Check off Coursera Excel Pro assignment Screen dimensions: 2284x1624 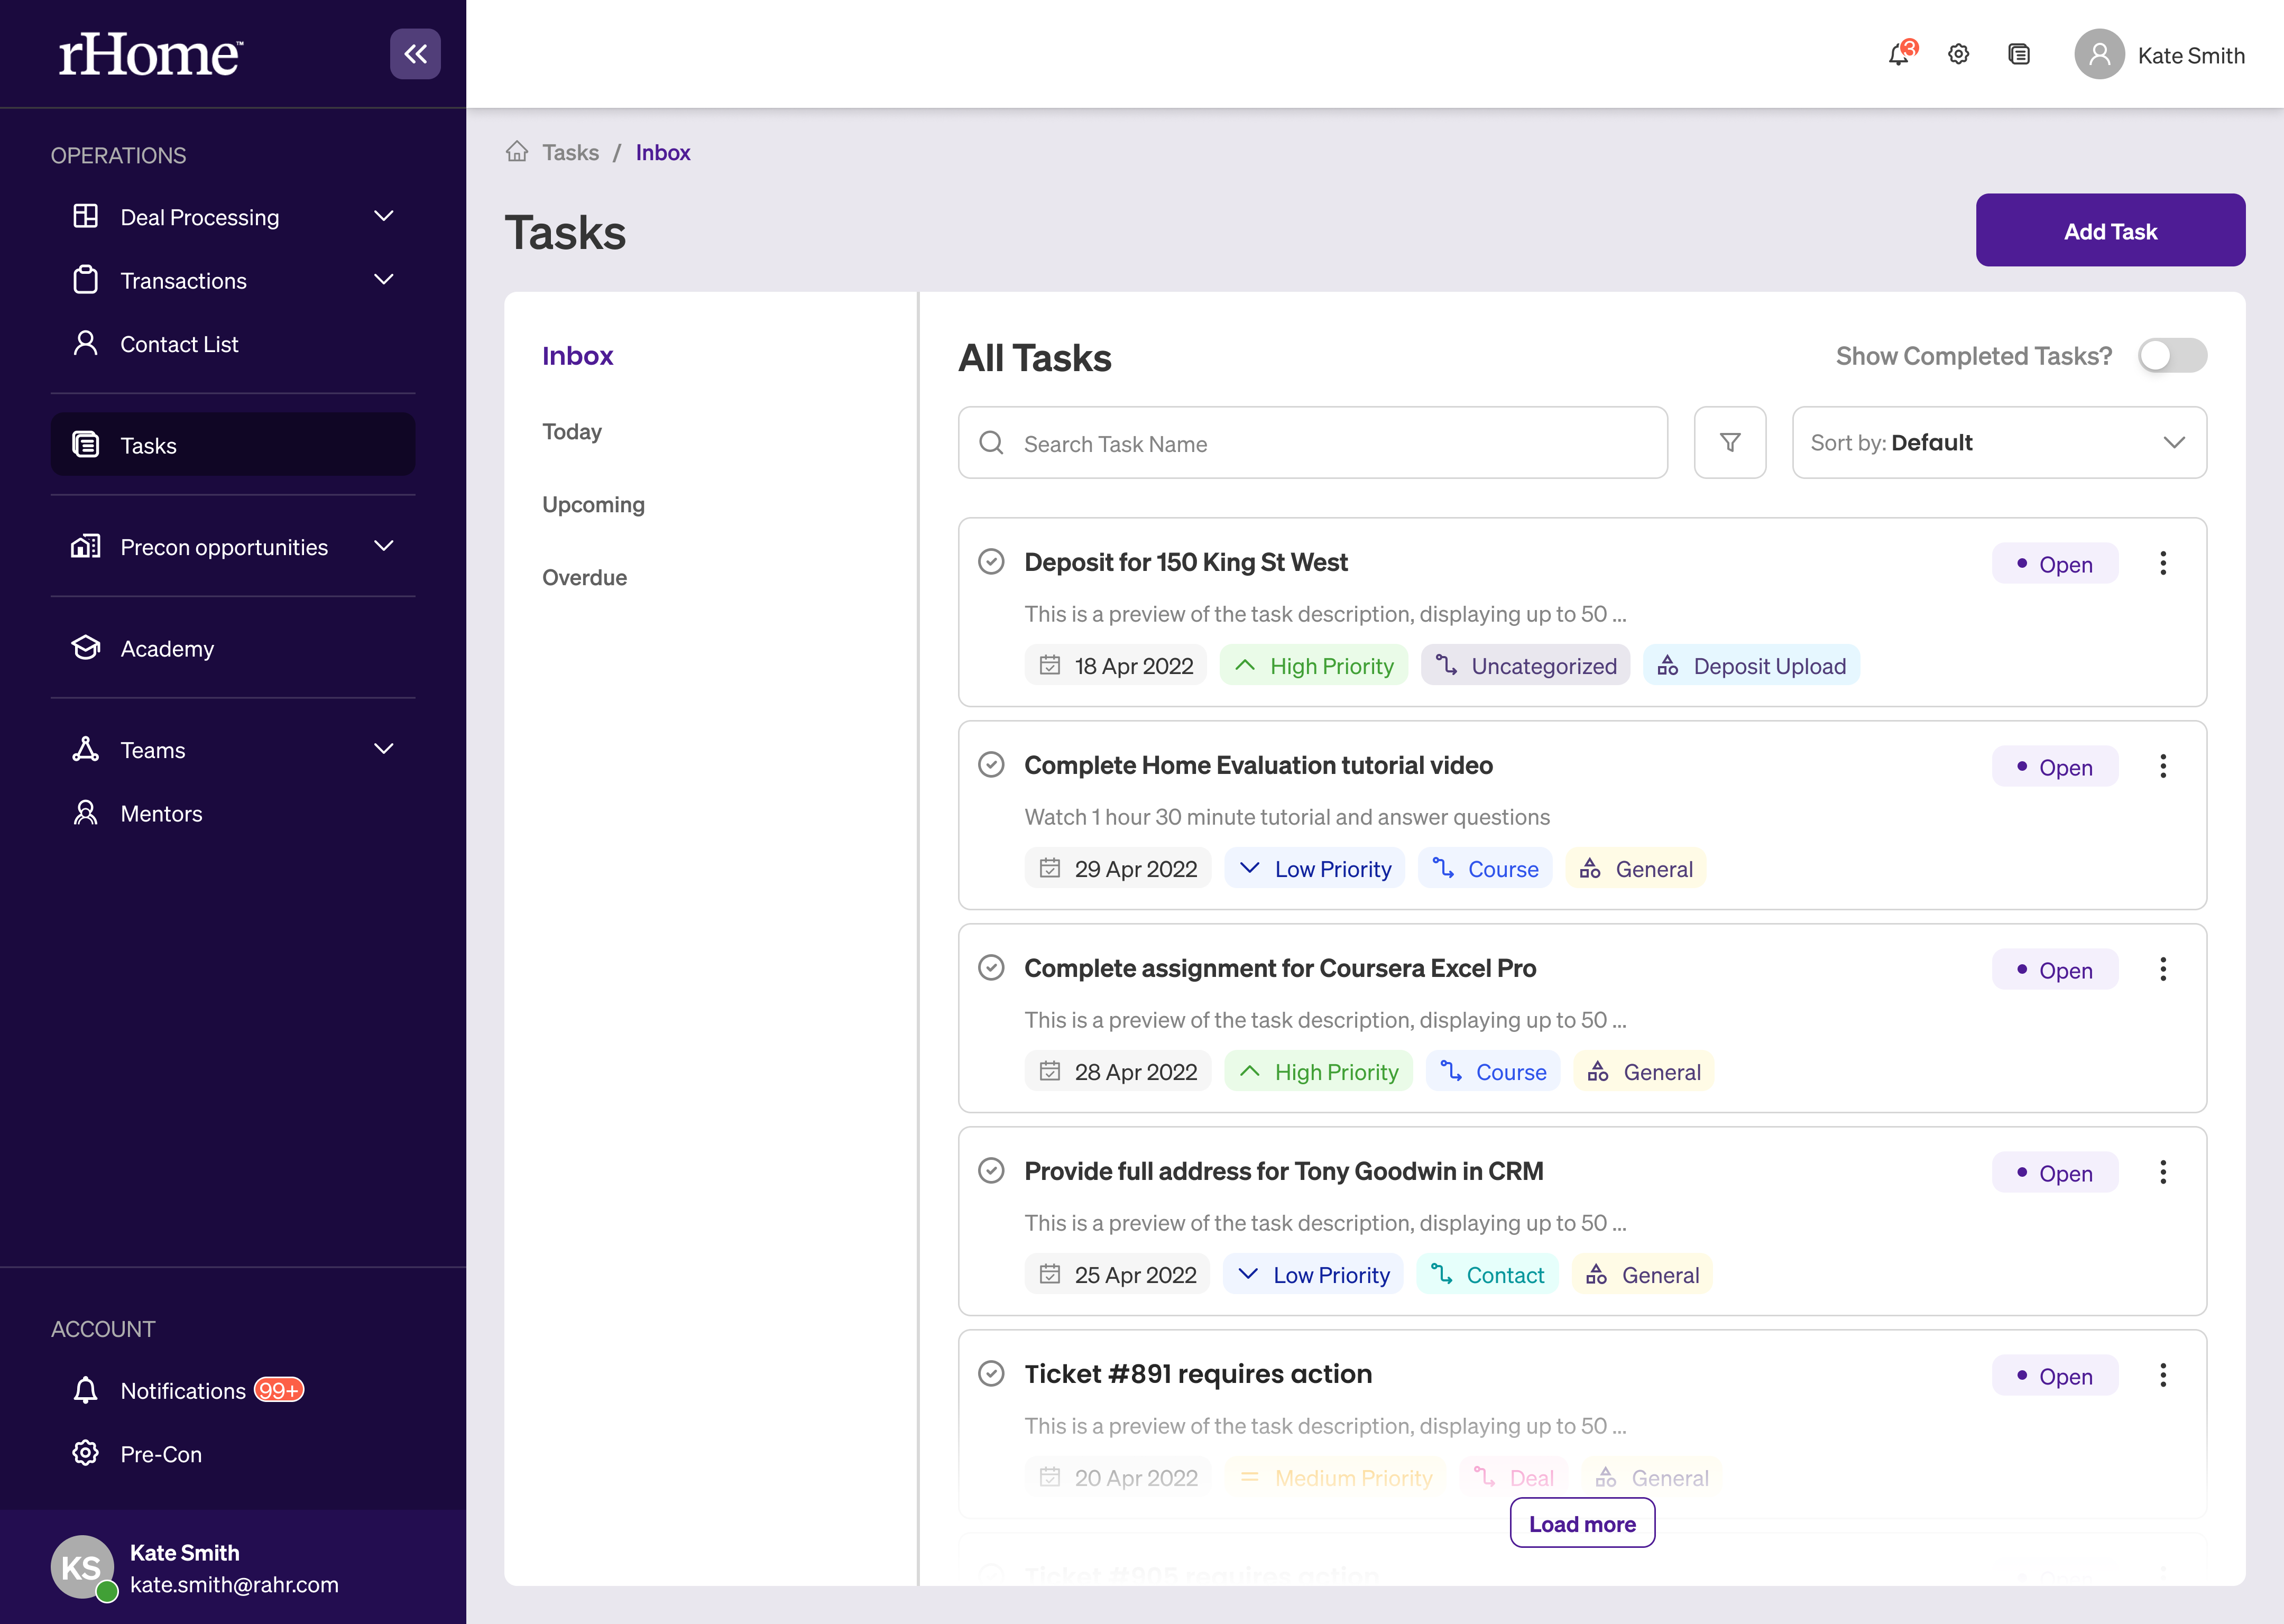(990, 968)
